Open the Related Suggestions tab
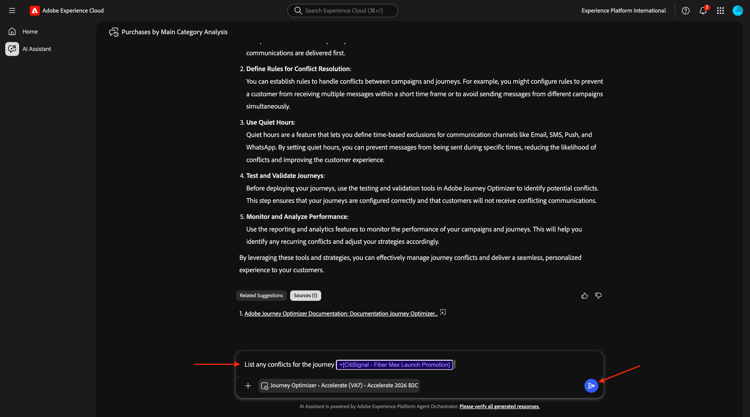Image resolution: width=750 pixels, height=417 pixels. (x=261, y=296)
